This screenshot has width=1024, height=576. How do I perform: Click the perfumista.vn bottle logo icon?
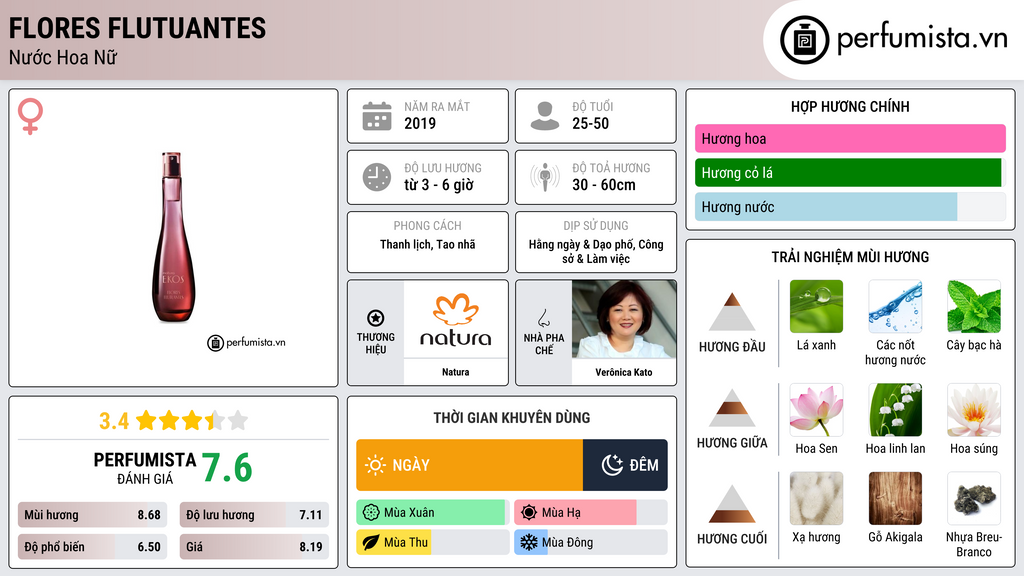(804, 40)
